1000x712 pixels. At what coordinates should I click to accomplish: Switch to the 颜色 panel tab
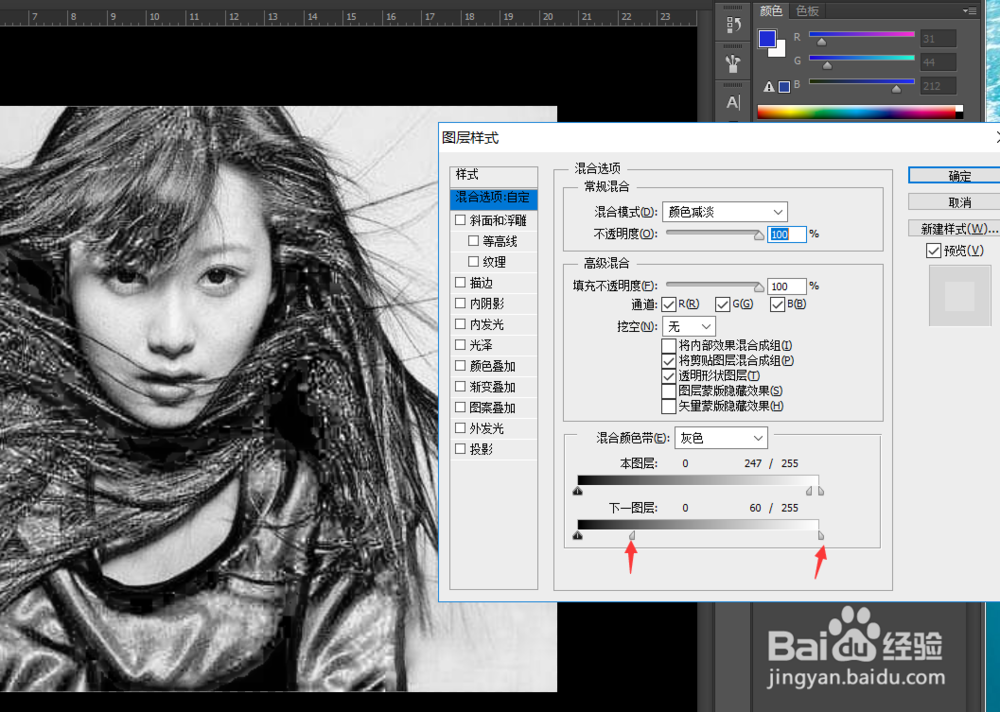coord(770,11)
